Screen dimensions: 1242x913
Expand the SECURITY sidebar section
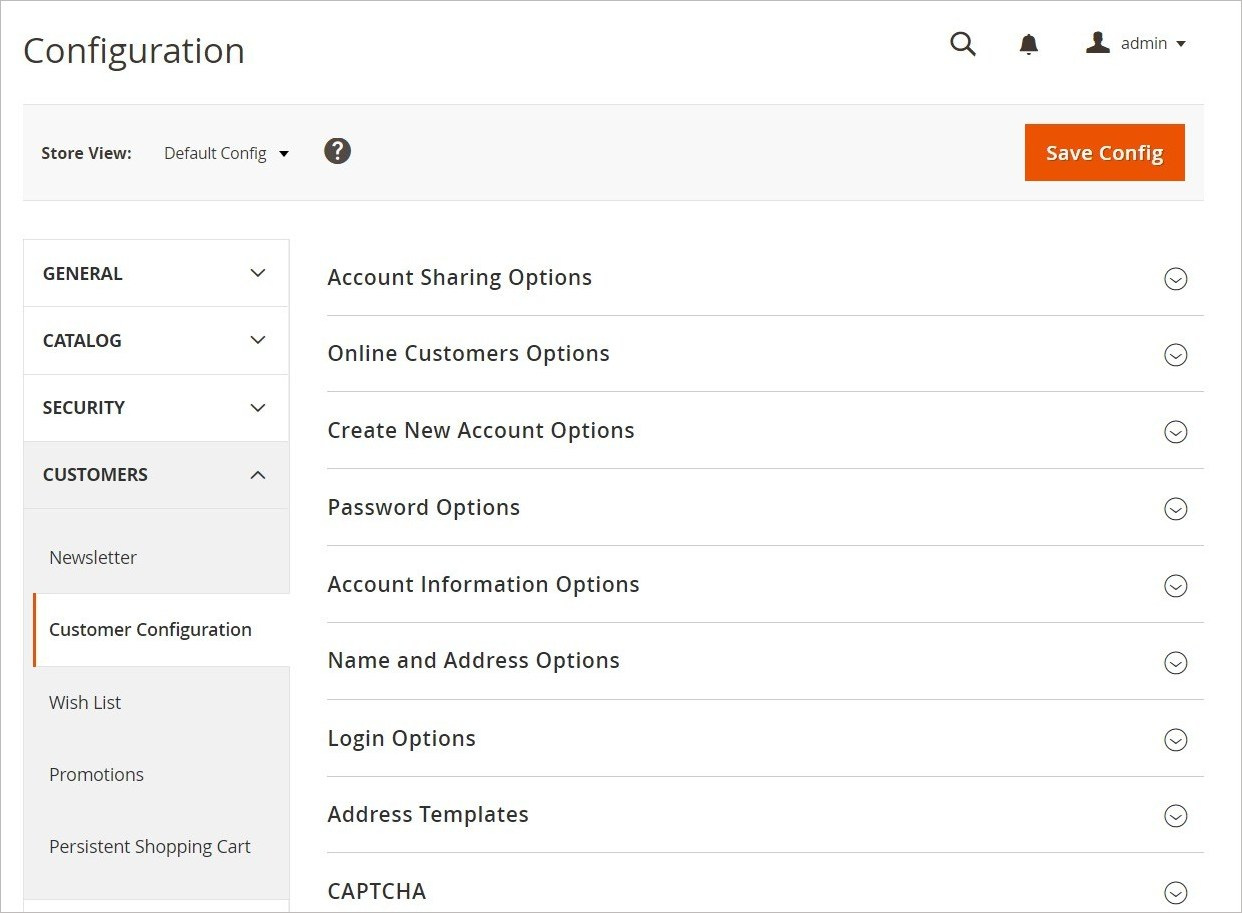156,407
